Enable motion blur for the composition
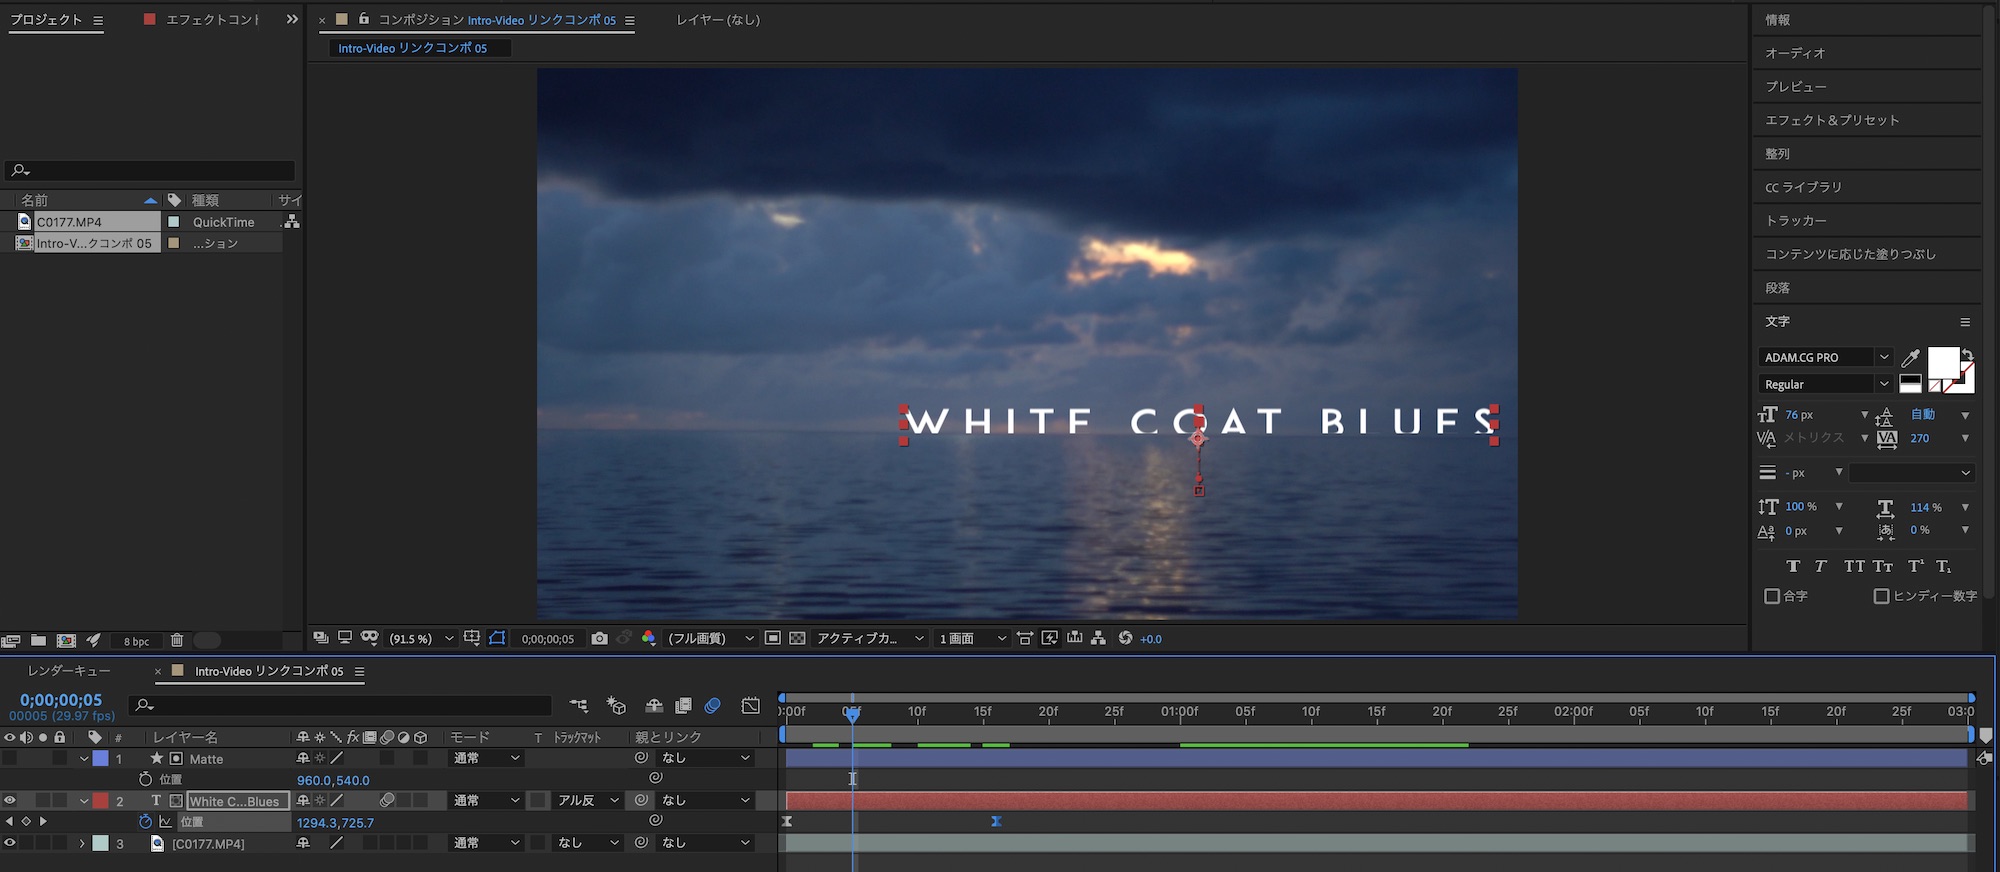 [712, 706]
